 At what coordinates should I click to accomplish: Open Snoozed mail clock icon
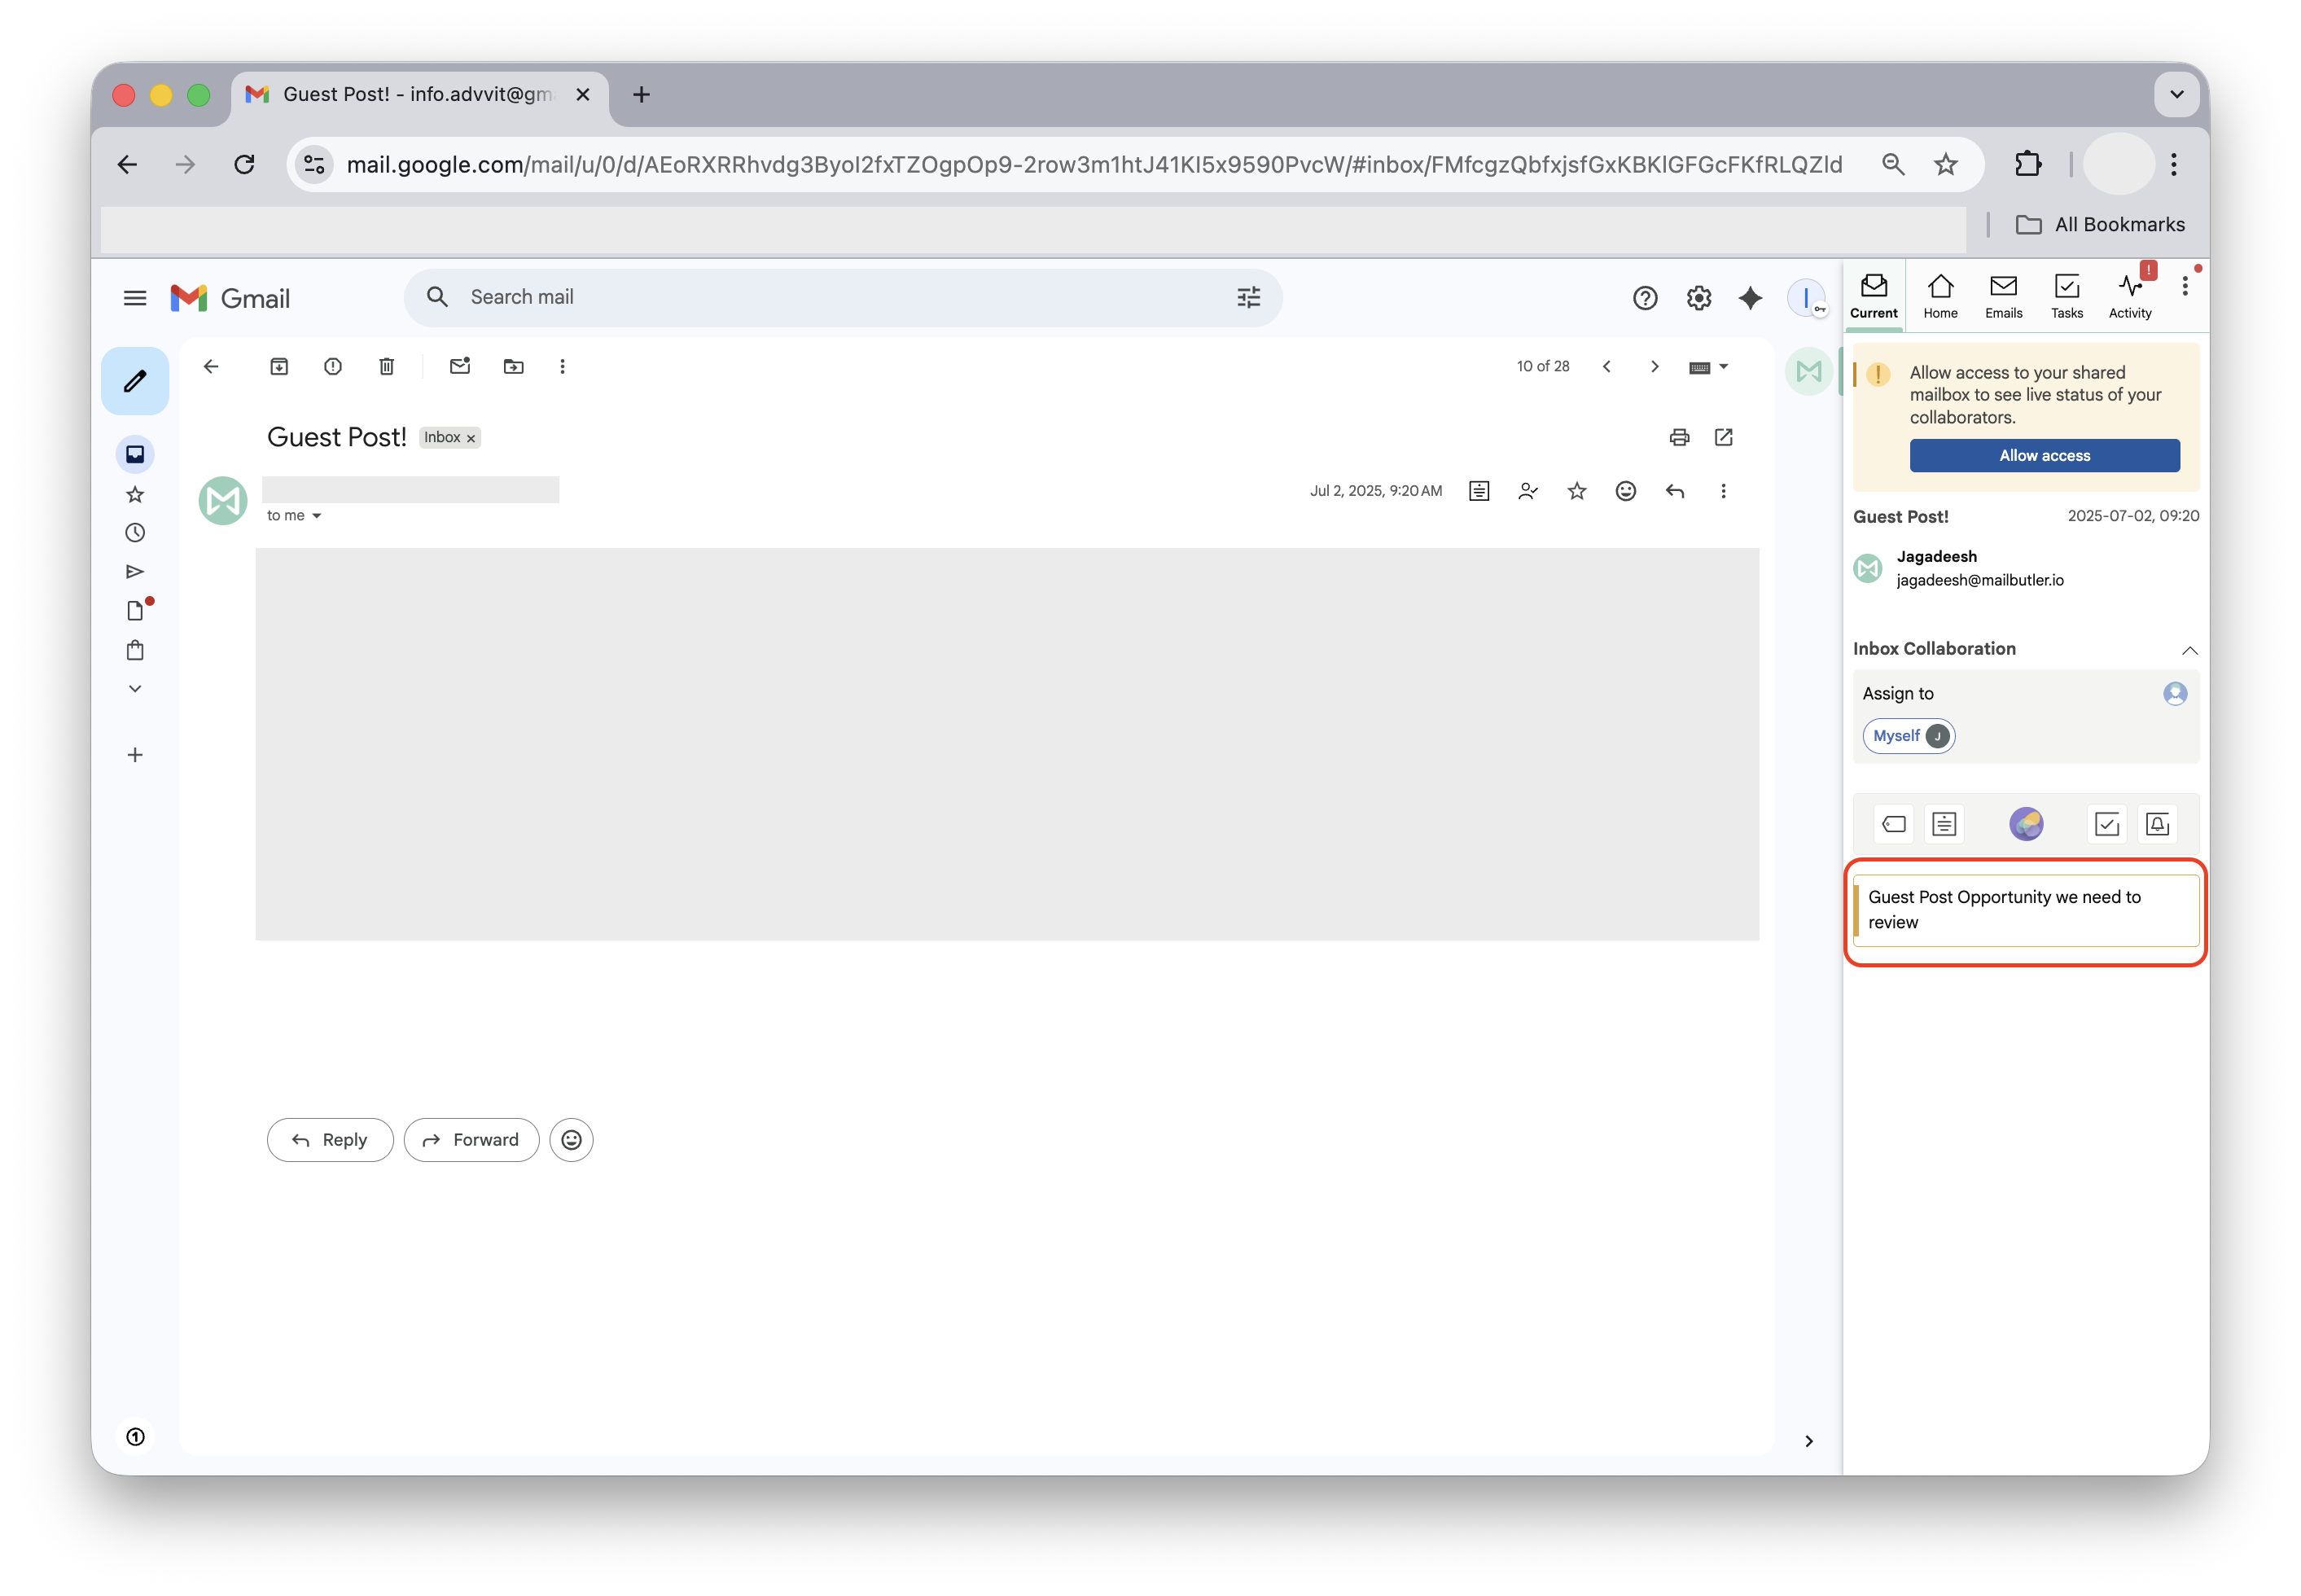point(135,533)
